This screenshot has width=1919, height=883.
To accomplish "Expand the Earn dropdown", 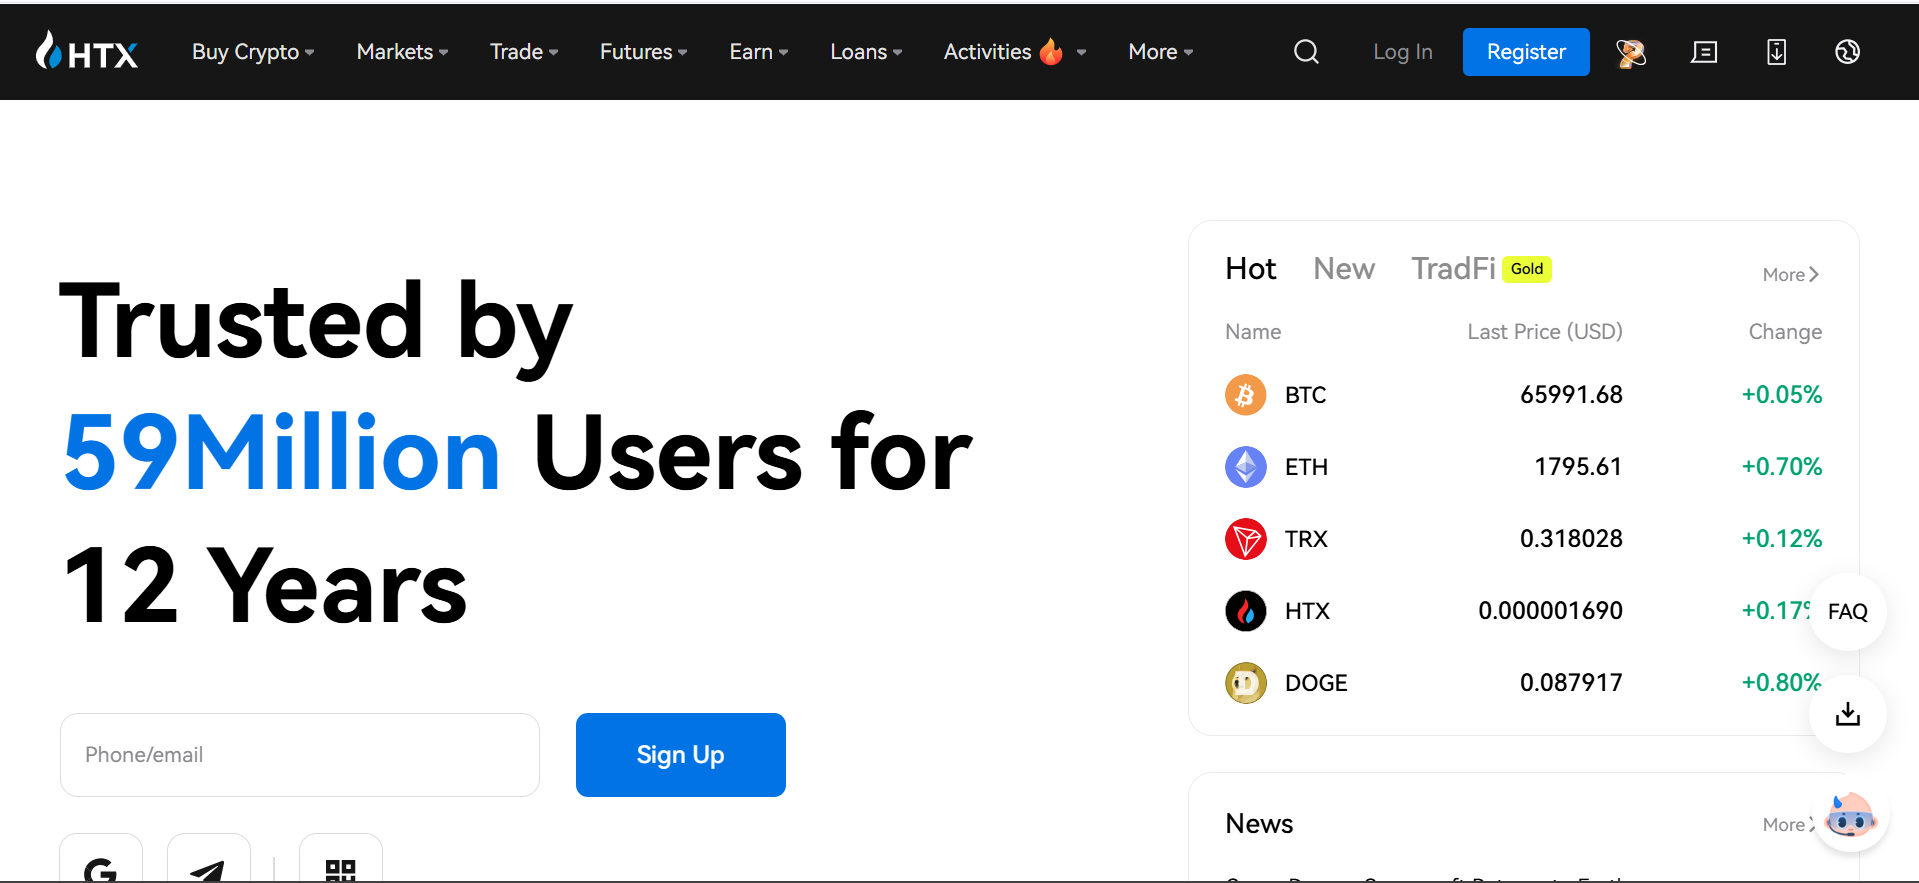I will tap(759, 52).
